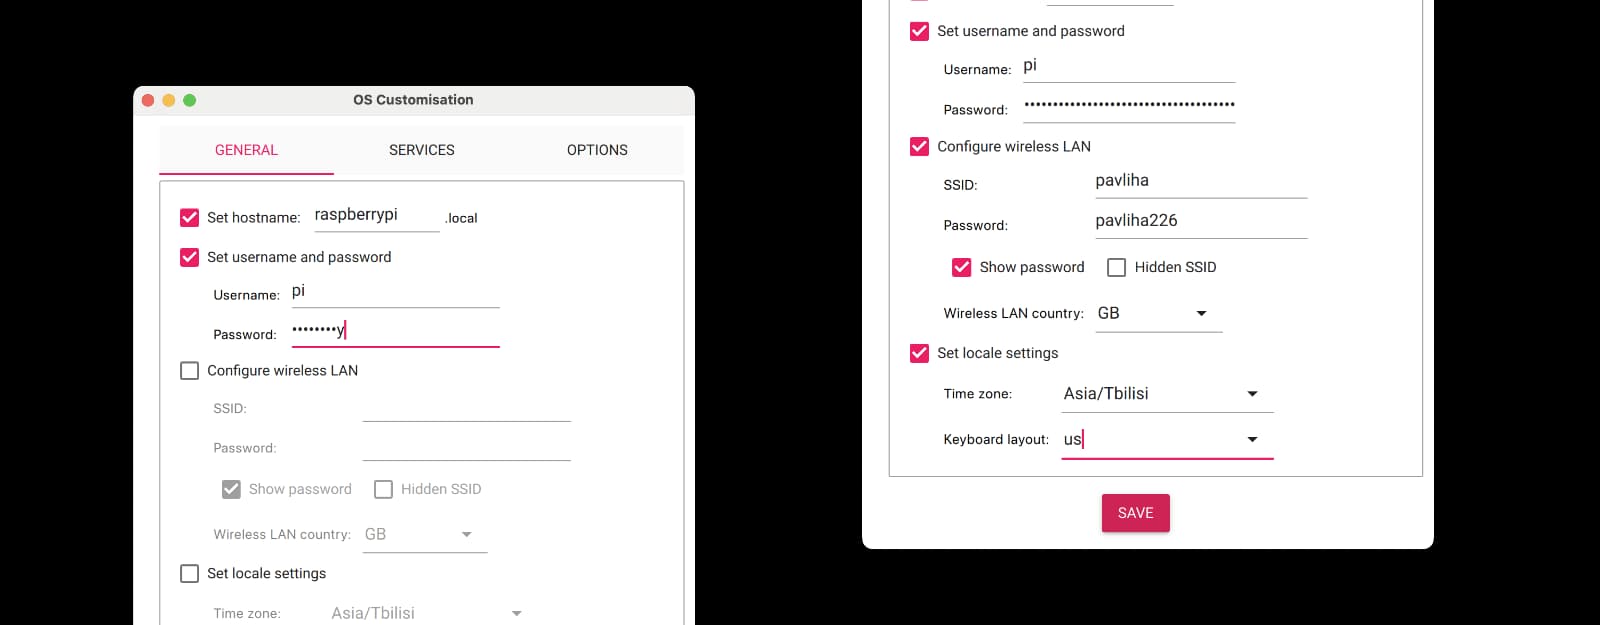Open the GENERAL tab

pyautogui.click(x=246, y=150)
